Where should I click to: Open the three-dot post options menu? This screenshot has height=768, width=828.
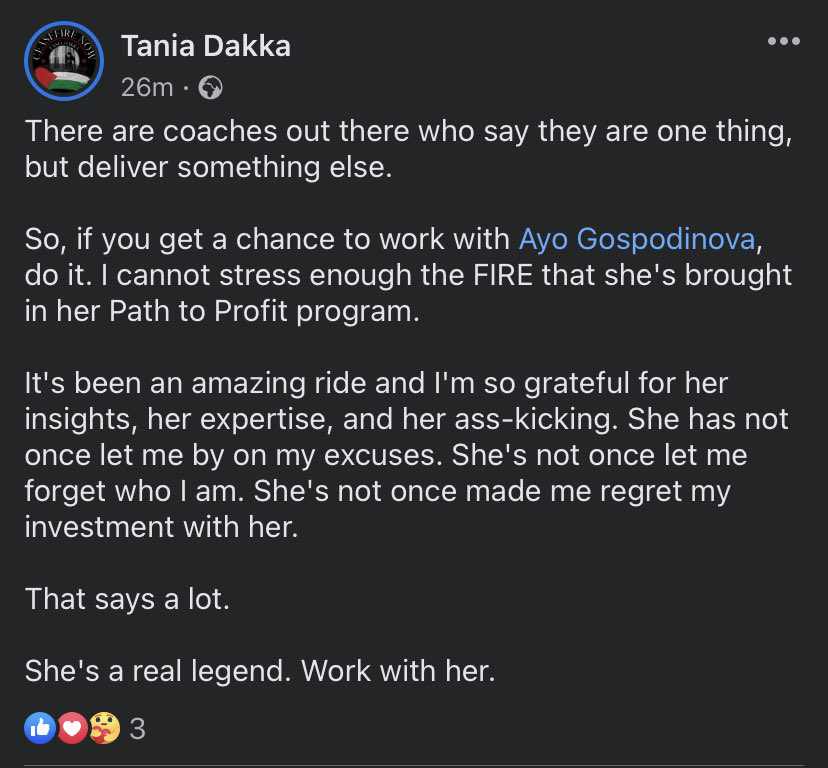pos(782,42)
